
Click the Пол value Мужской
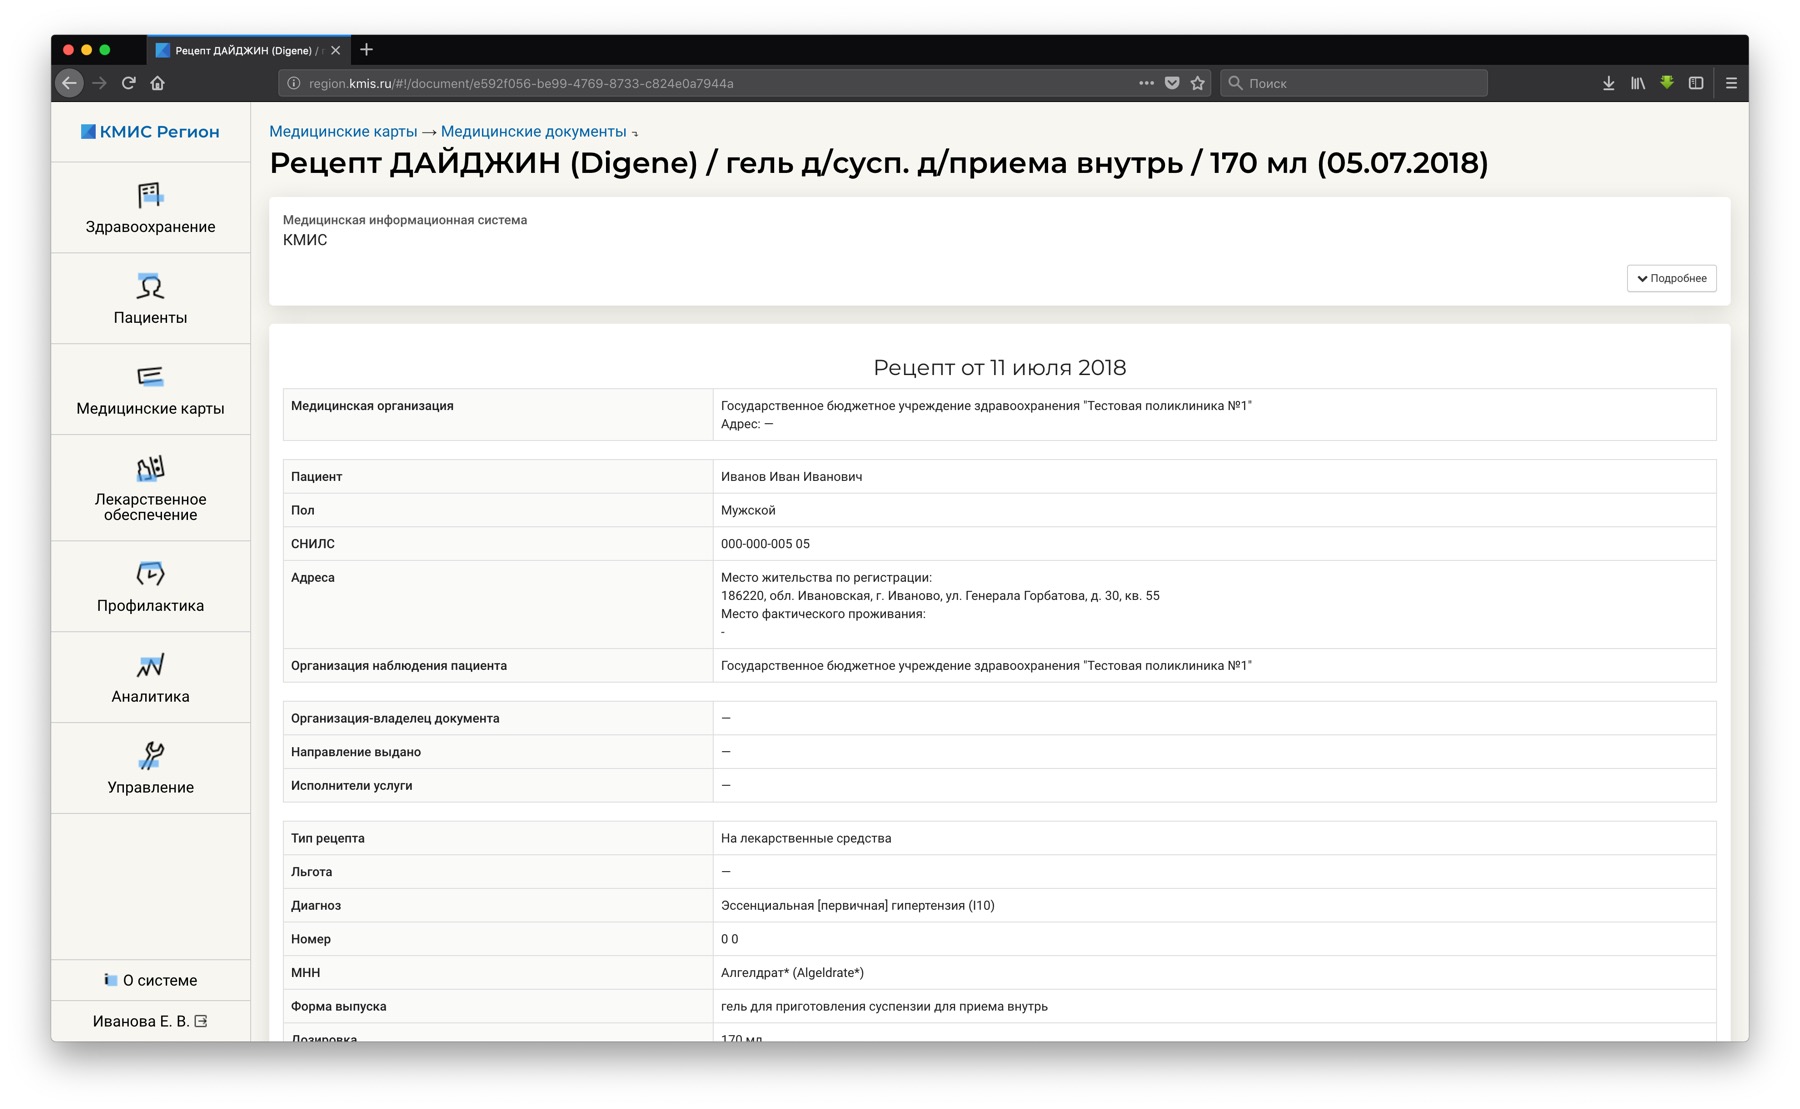point(748,511)
